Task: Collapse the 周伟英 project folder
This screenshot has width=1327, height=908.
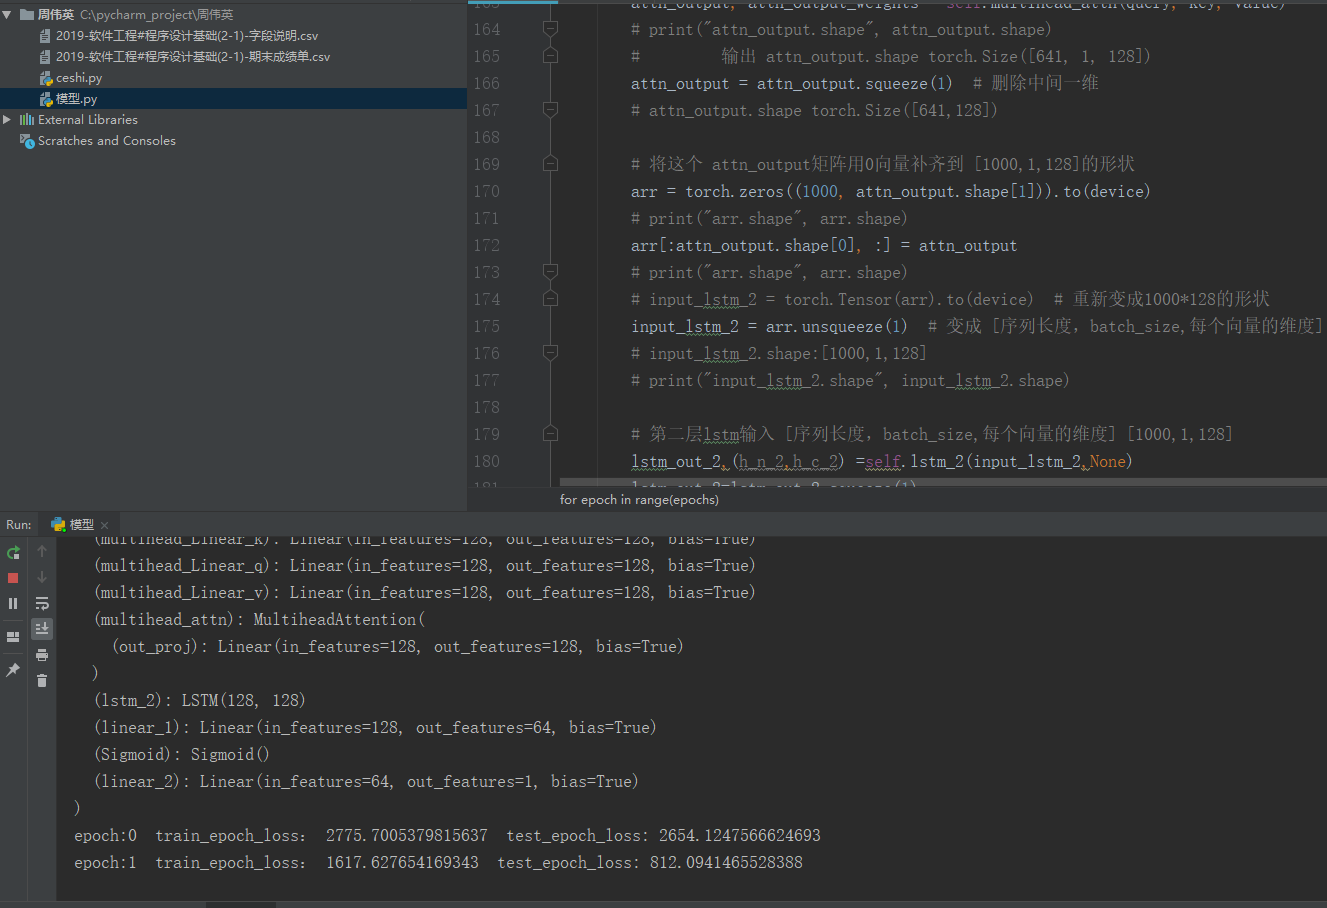Action: [8, 14]
